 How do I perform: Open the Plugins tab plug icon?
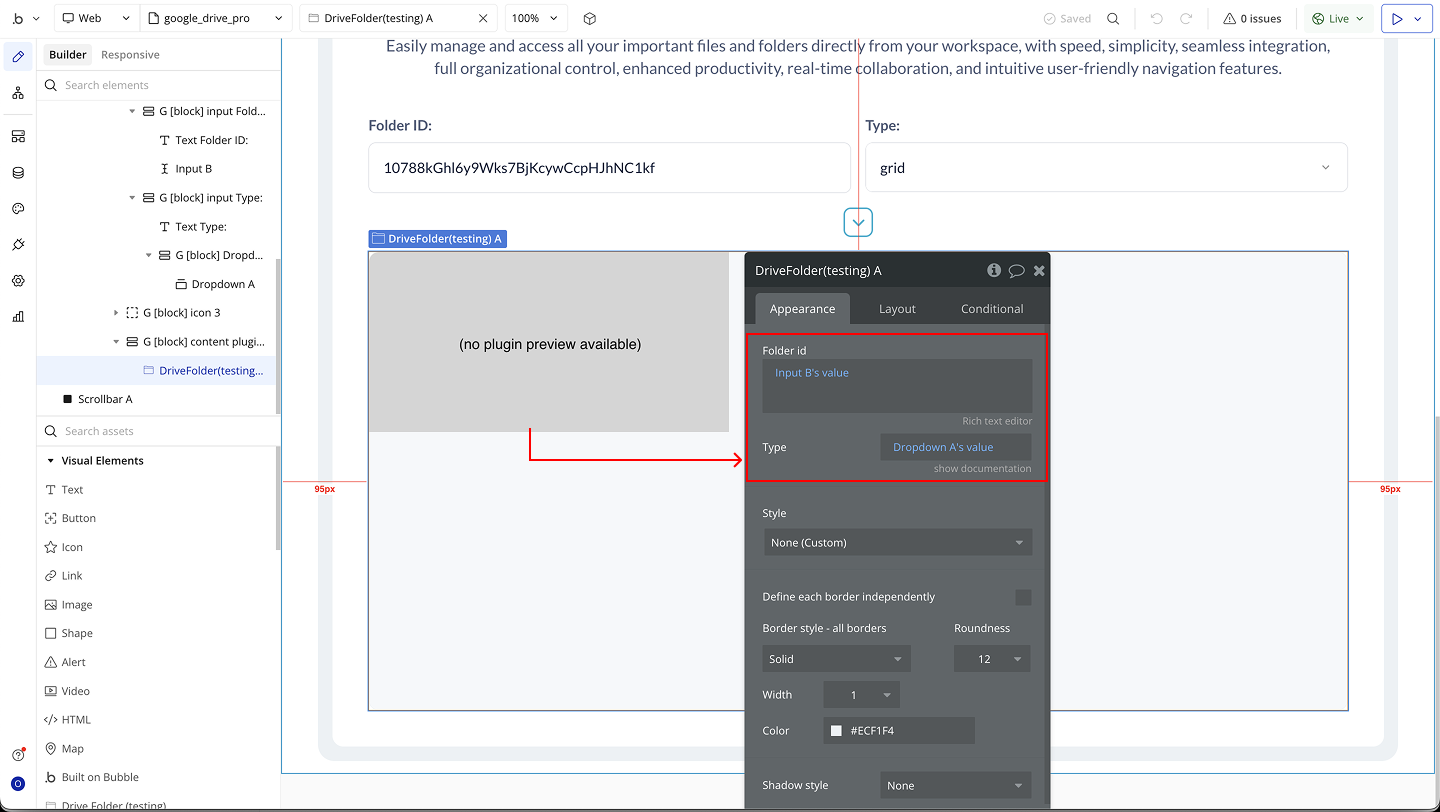click(x=18, y=245)
